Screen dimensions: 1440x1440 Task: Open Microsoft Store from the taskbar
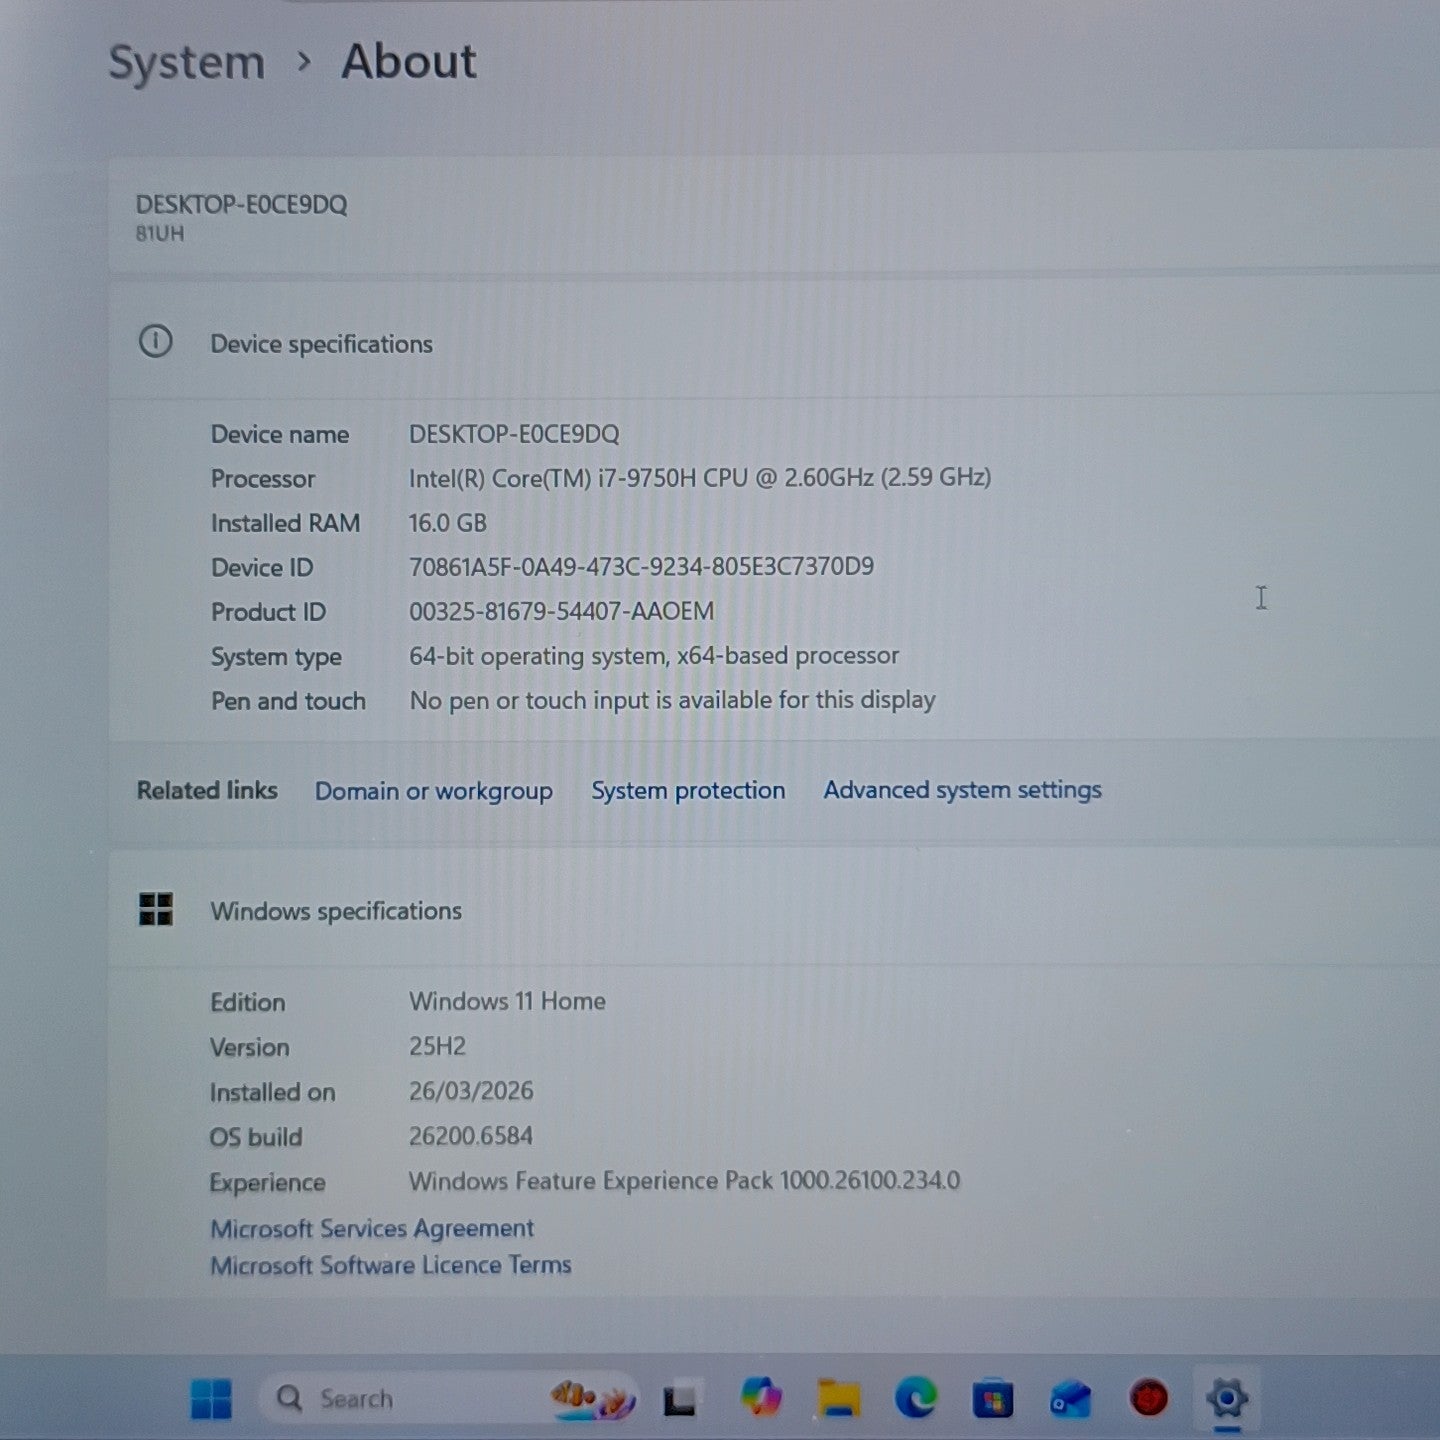coord(992,1399)
